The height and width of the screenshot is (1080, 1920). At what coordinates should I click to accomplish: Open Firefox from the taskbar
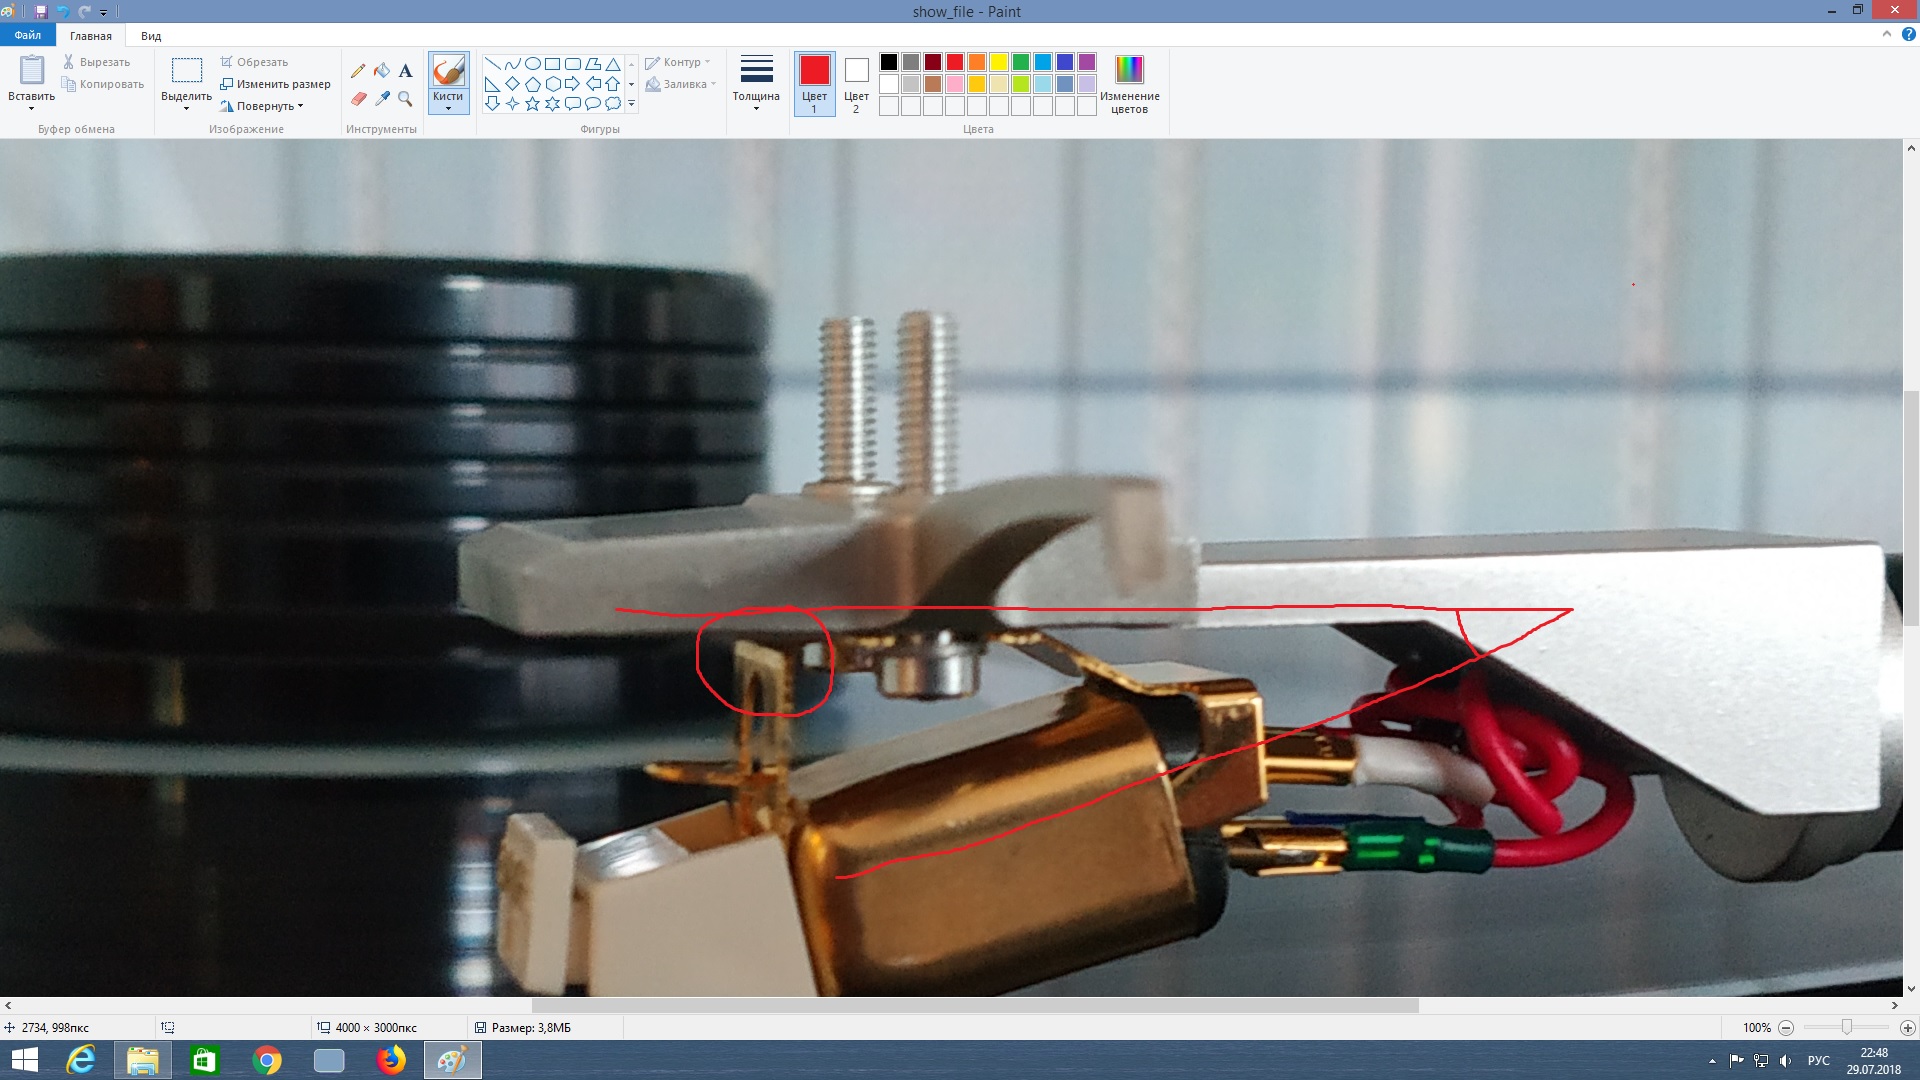tap(391, 1060)
